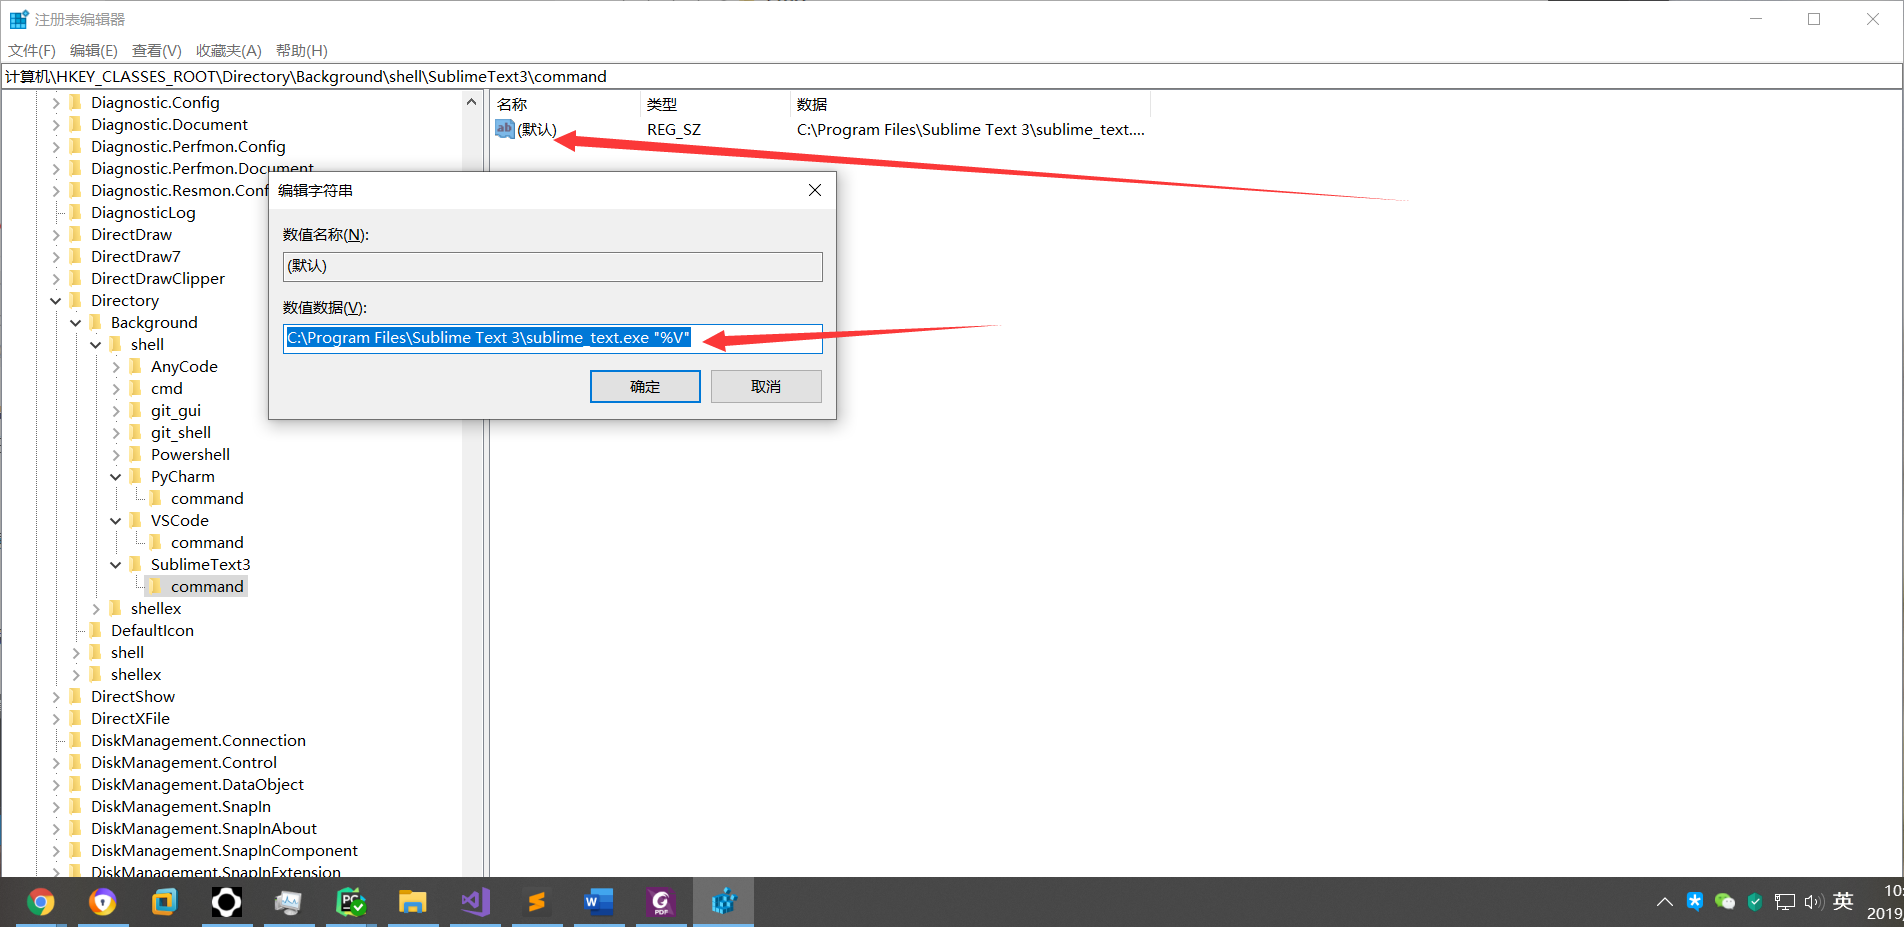Expand the DirectShow key

coord(56,697)
